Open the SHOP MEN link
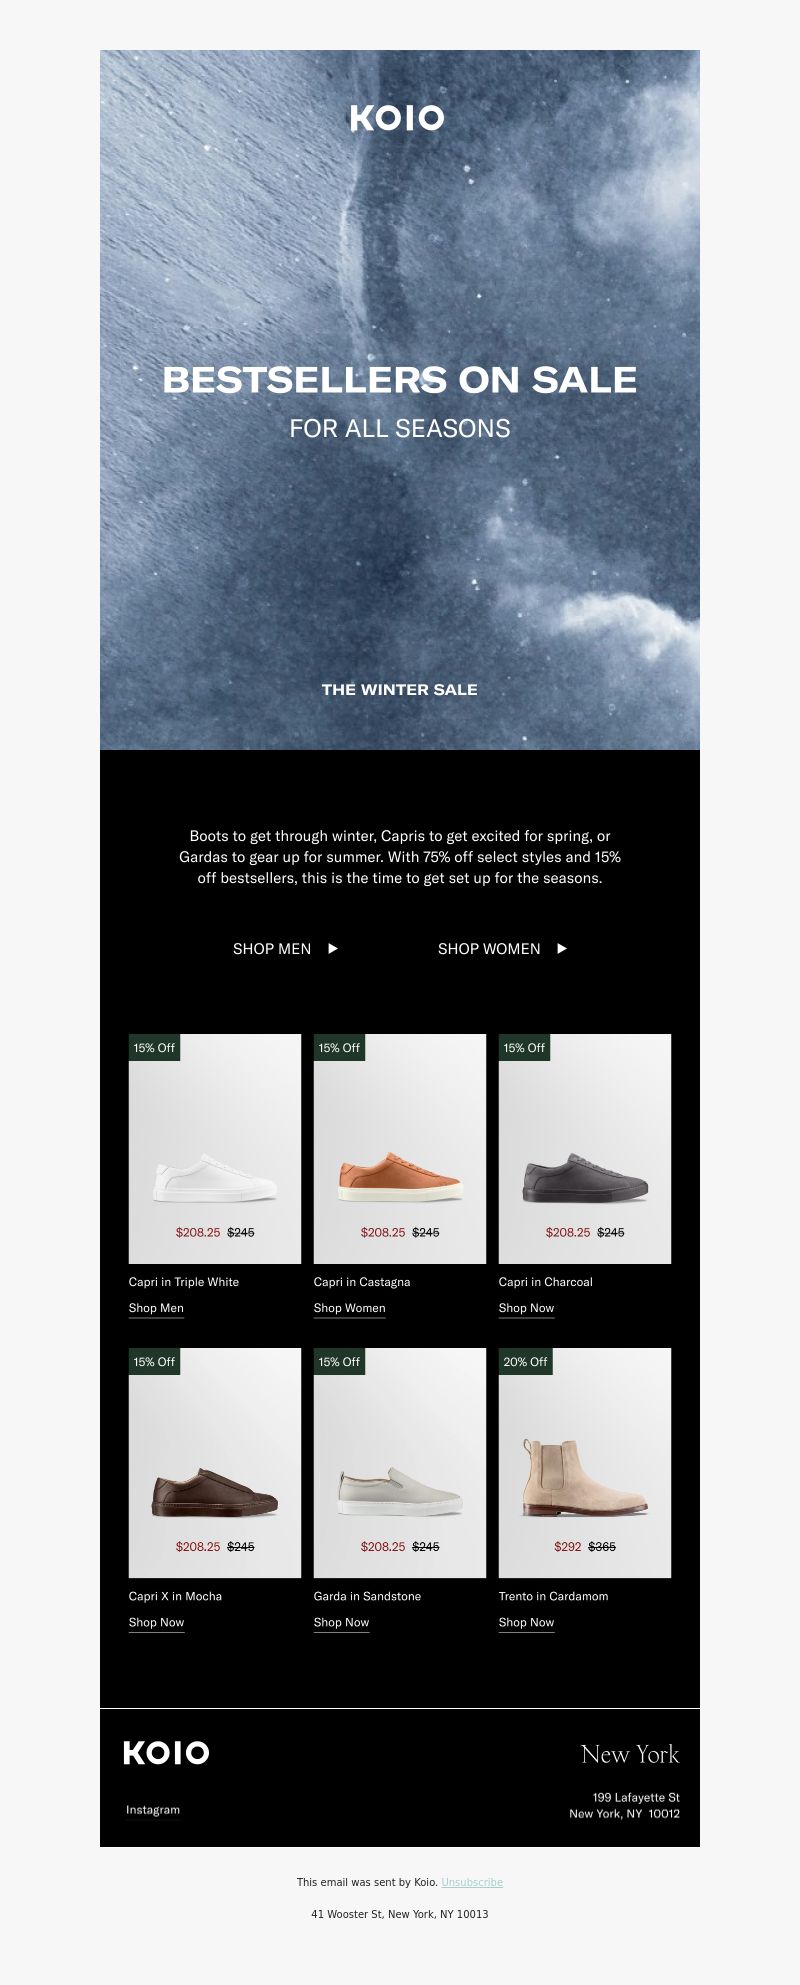 click(272, 949)
